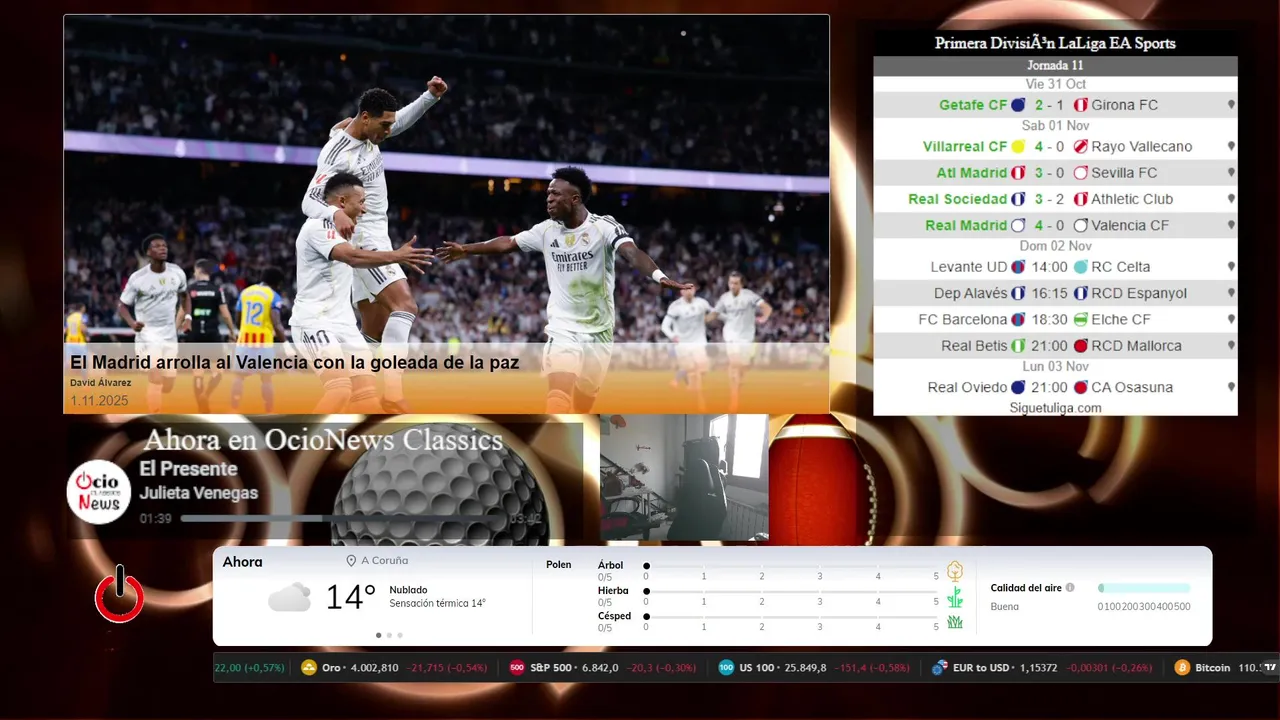
Task: Click the Real Sociedad team name
Action: (957, 199)
